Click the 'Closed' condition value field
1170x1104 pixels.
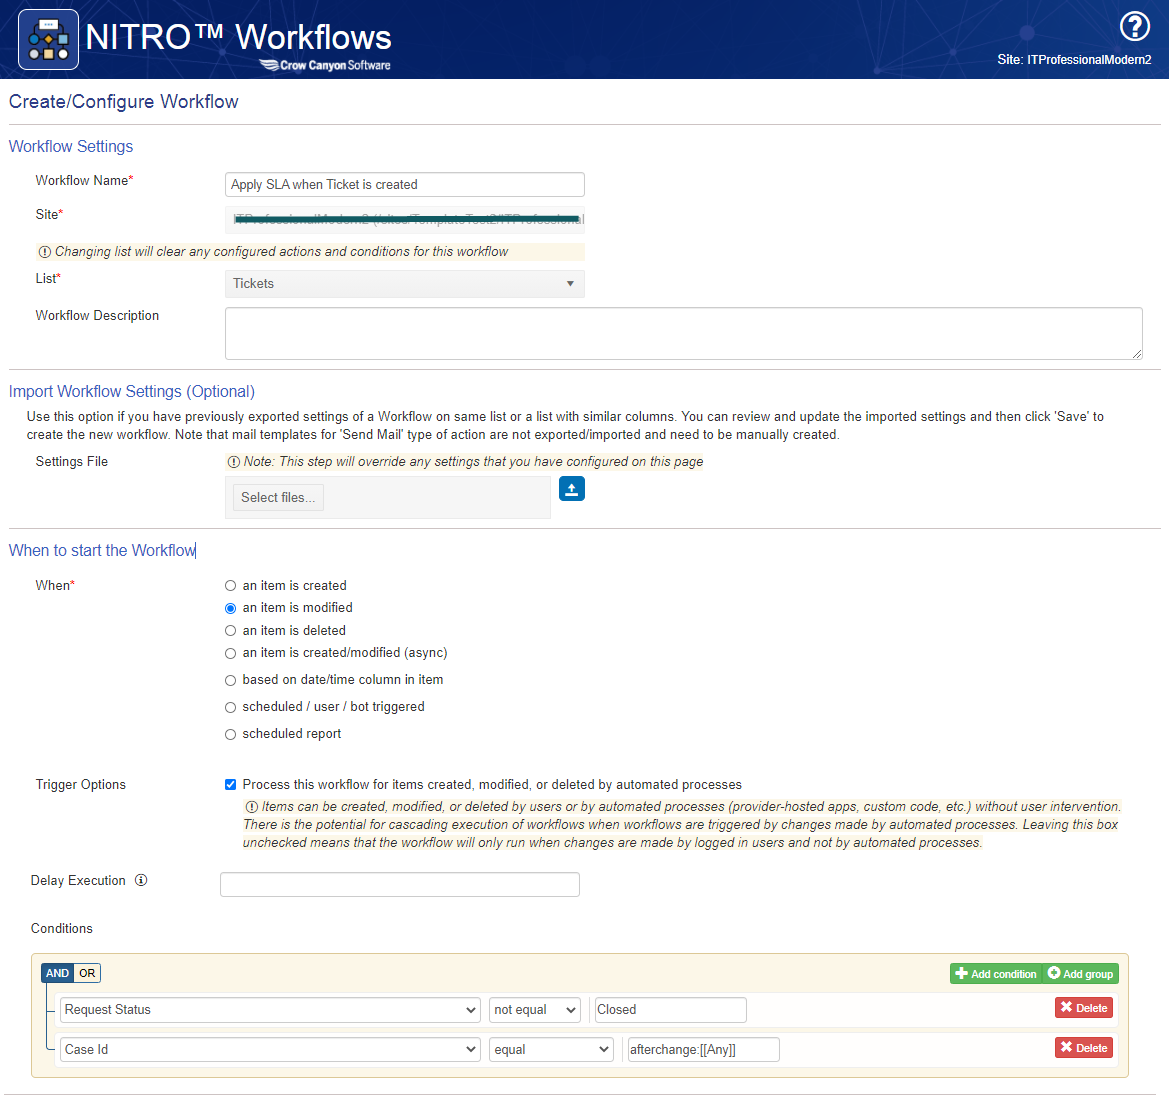670,1009
